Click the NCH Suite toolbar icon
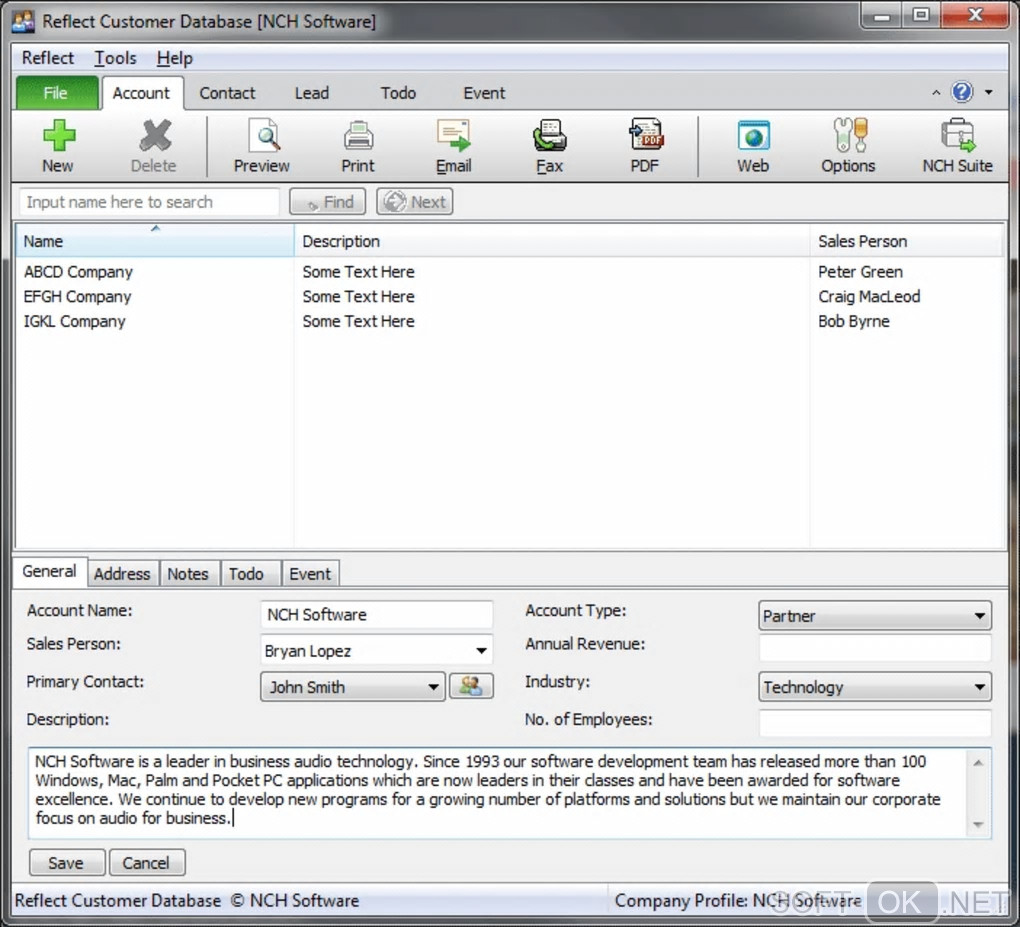The width and height of the screenshot is (1020, 927). pos(957,146)
